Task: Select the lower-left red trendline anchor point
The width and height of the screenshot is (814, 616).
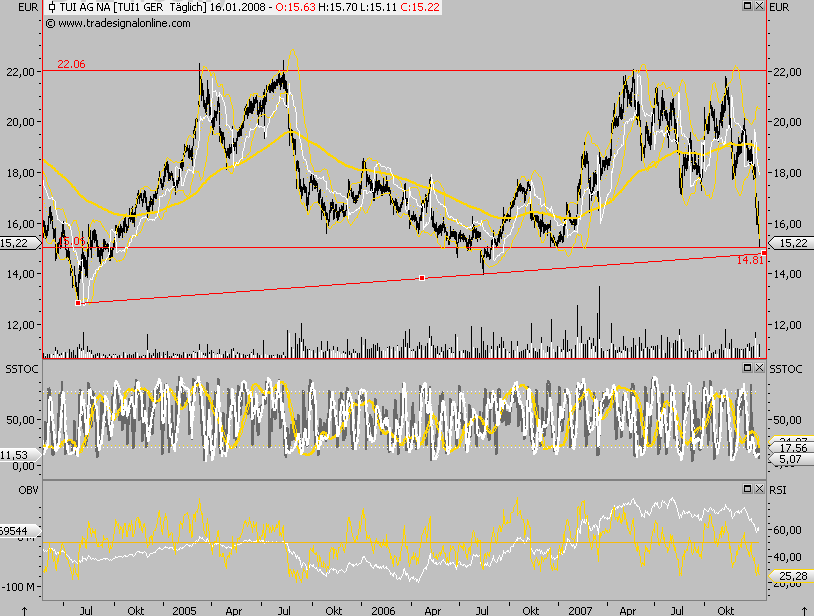Action: tap(77, 301)
